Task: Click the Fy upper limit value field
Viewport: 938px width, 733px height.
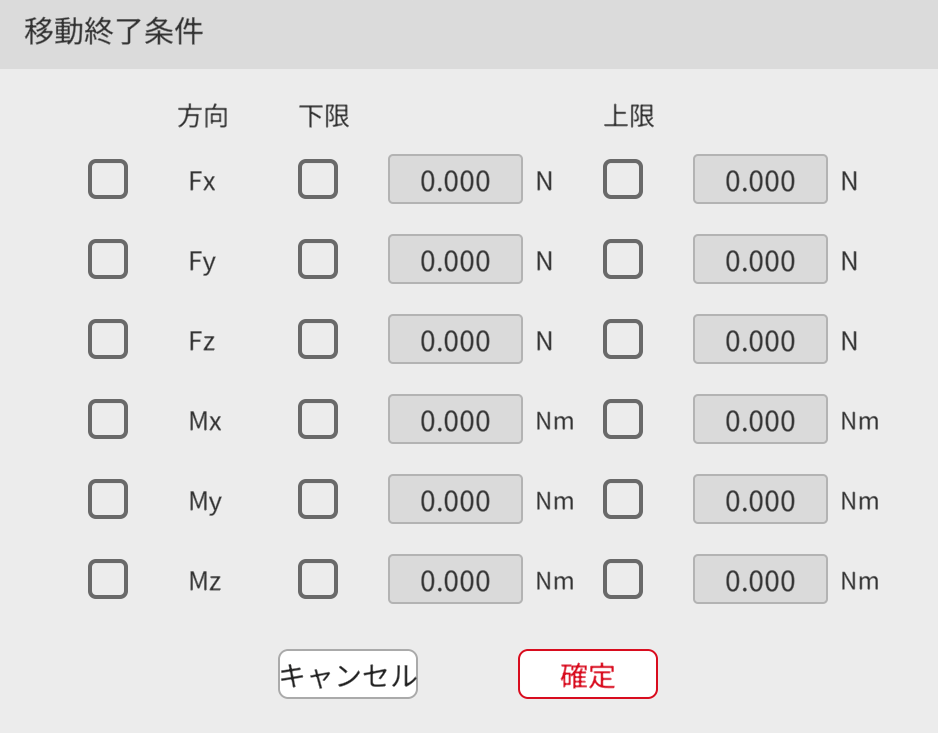Action: 760,260
